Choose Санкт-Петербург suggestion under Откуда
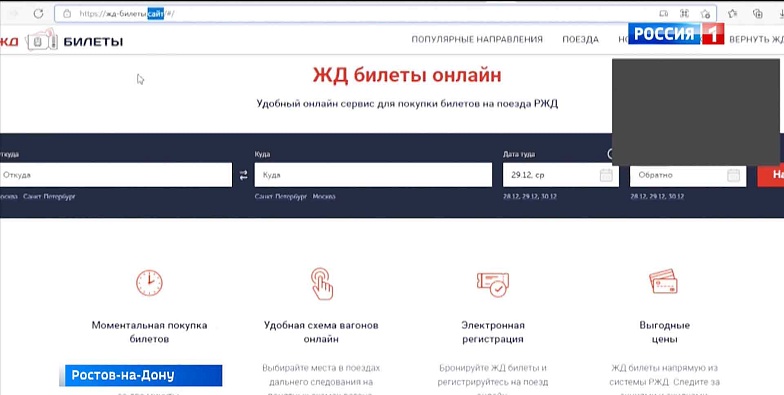The height and width of the screenshot is (395, 784). [x=49, y=196]
